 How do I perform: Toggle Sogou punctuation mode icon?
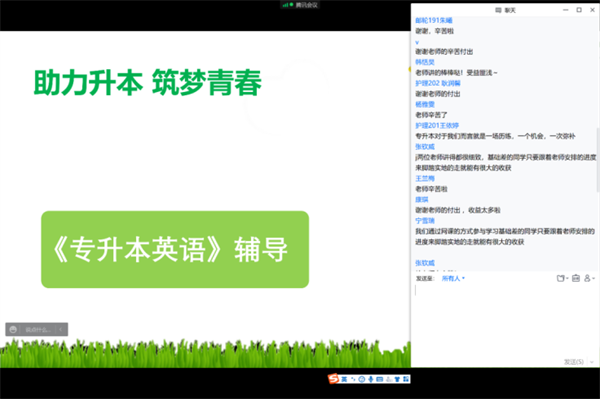pos(353,379)
